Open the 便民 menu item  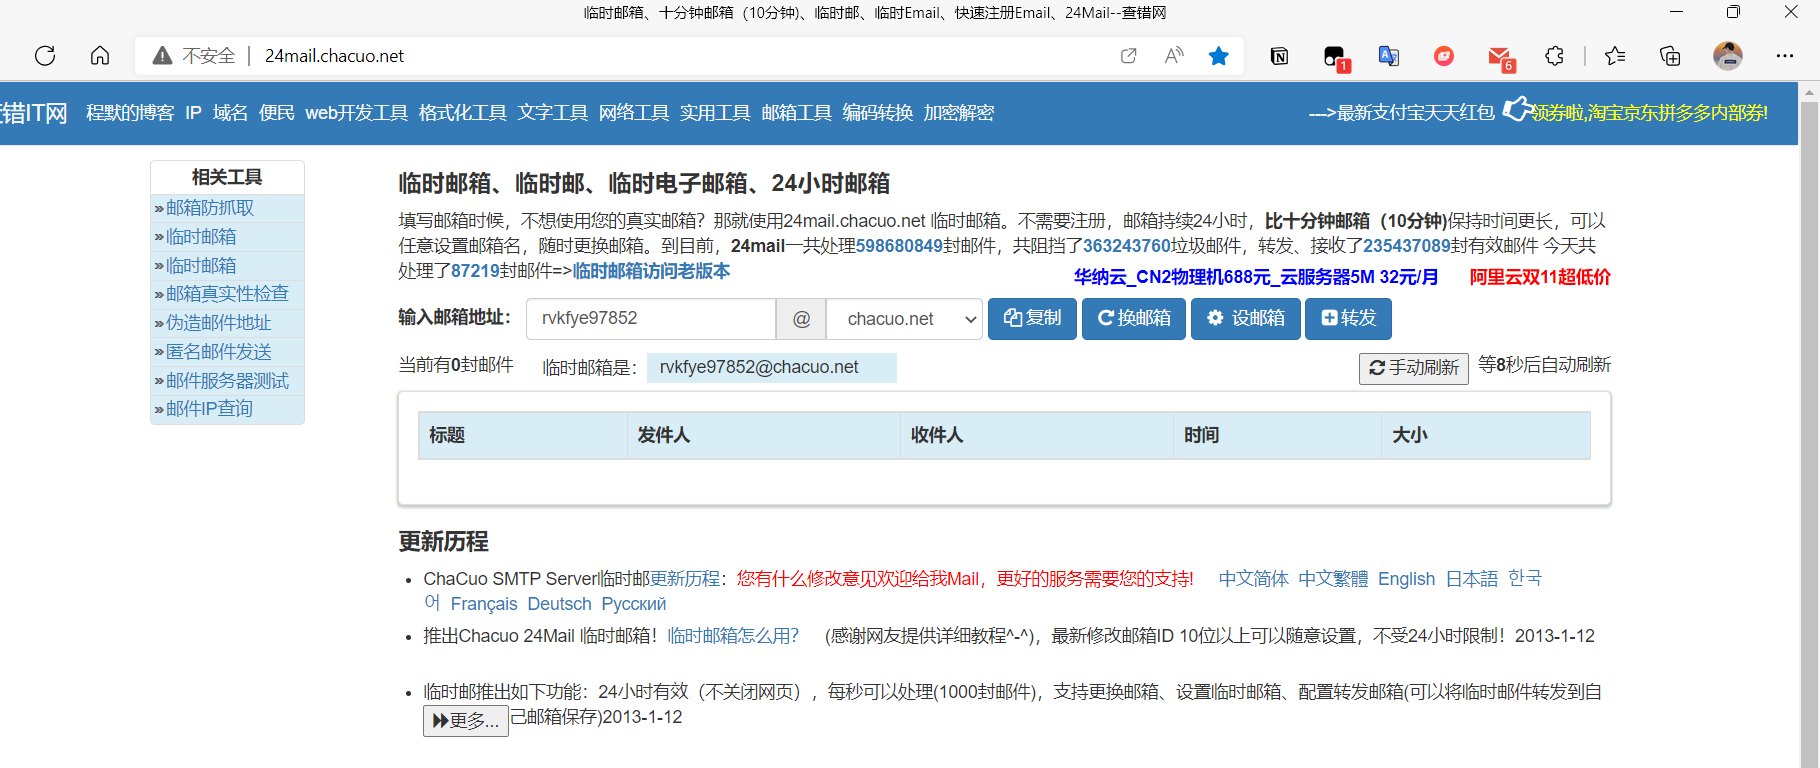coord(276,113)
